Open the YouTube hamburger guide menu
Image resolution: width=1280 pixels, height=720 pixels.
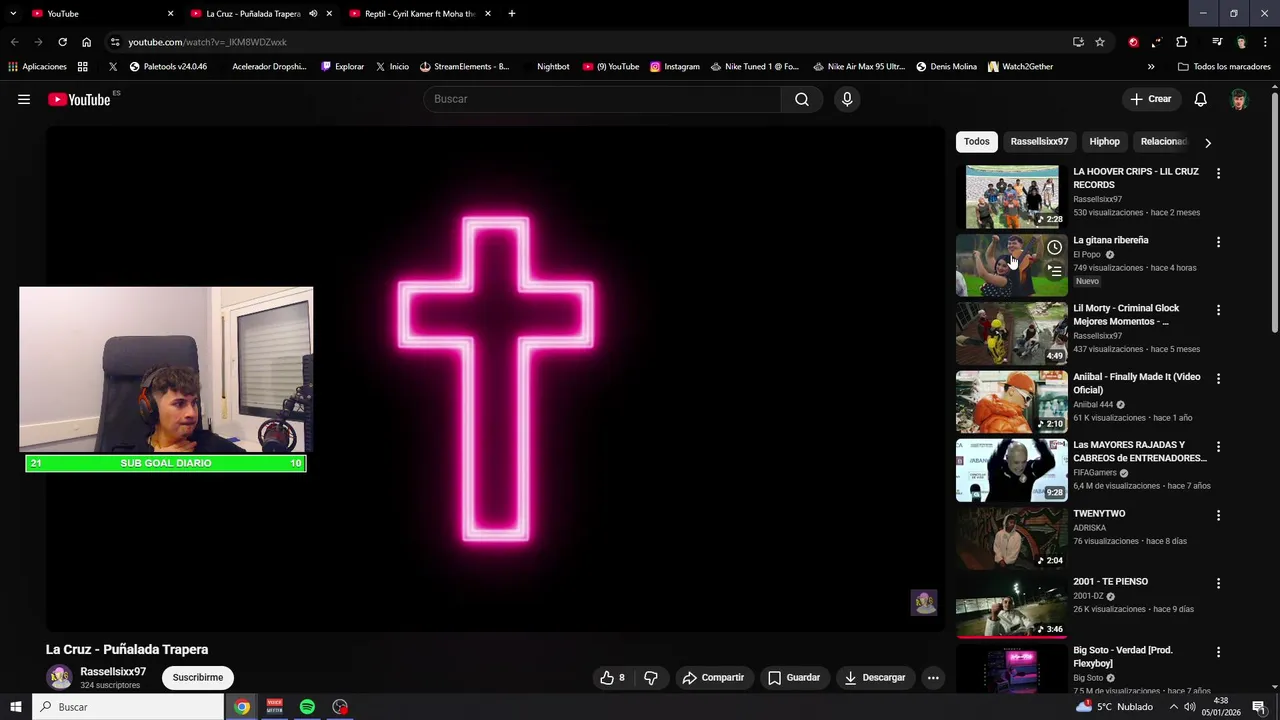coord(24,99)
